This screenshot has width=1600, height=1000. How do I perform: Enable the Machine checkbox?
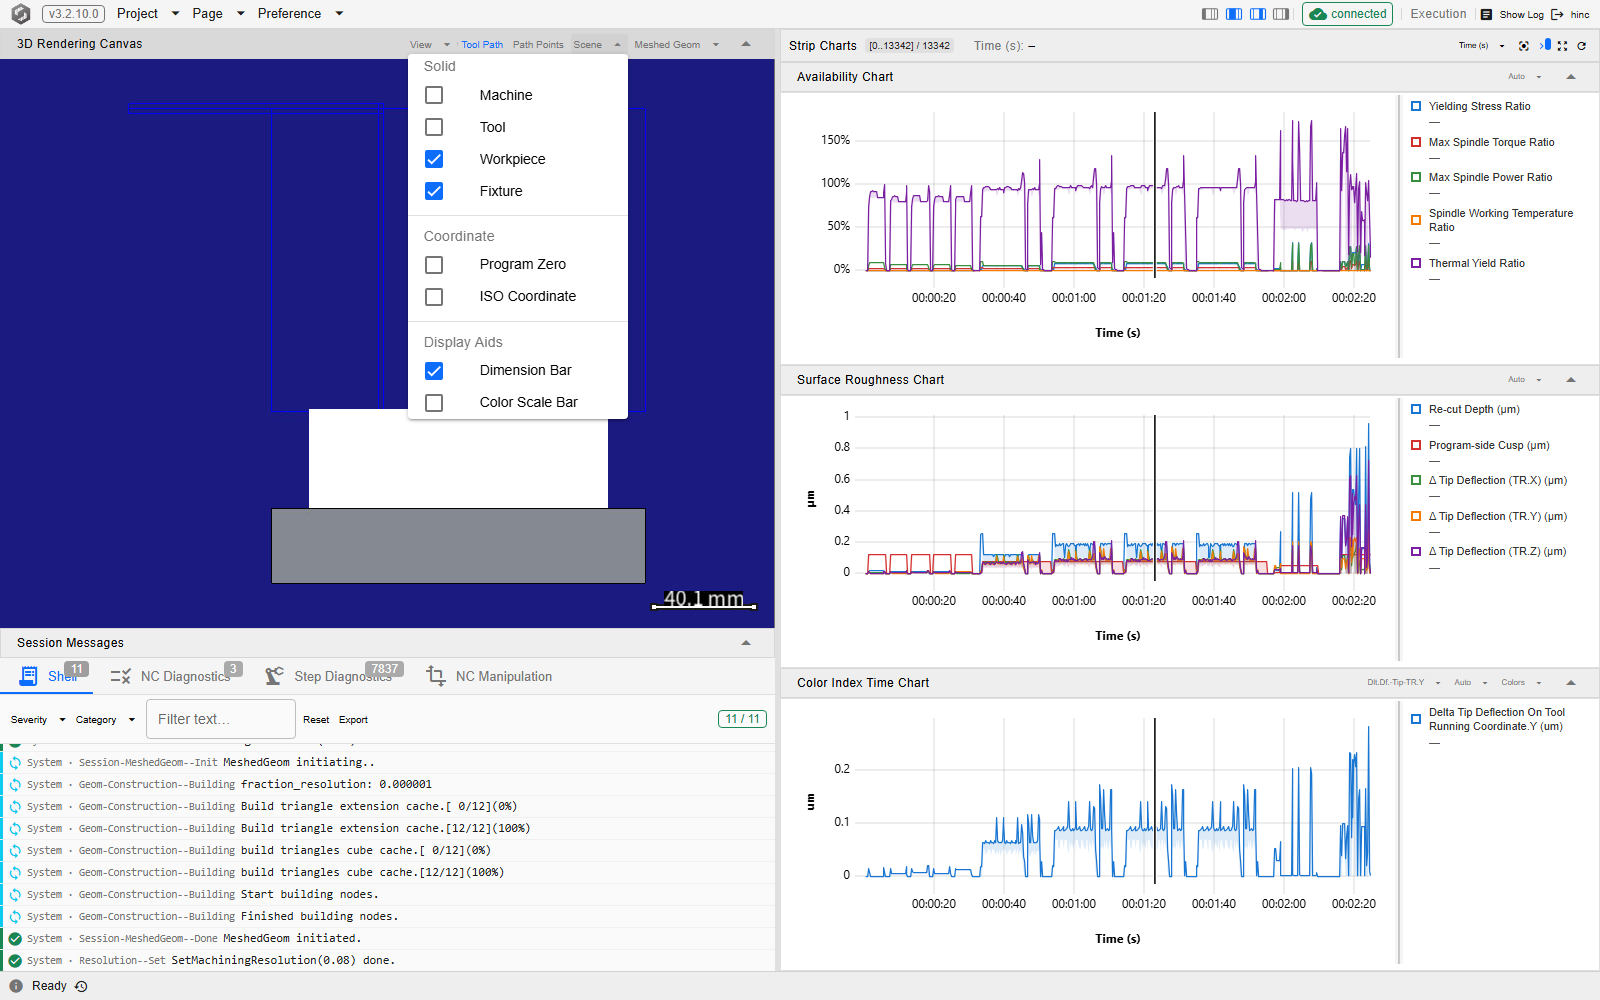[434, 95]
